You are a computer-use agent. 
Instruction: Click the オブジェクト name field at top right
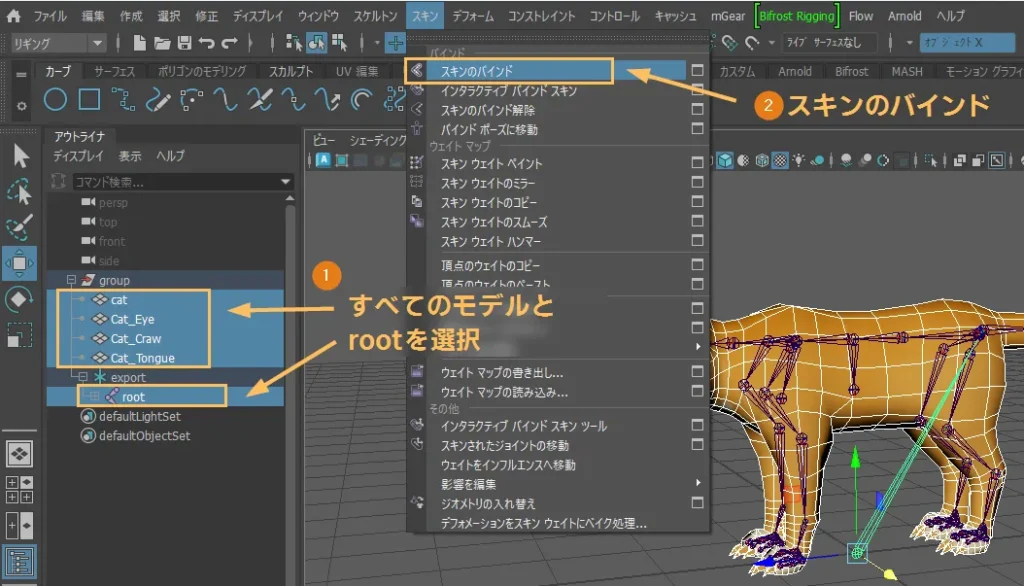point(967,43)
